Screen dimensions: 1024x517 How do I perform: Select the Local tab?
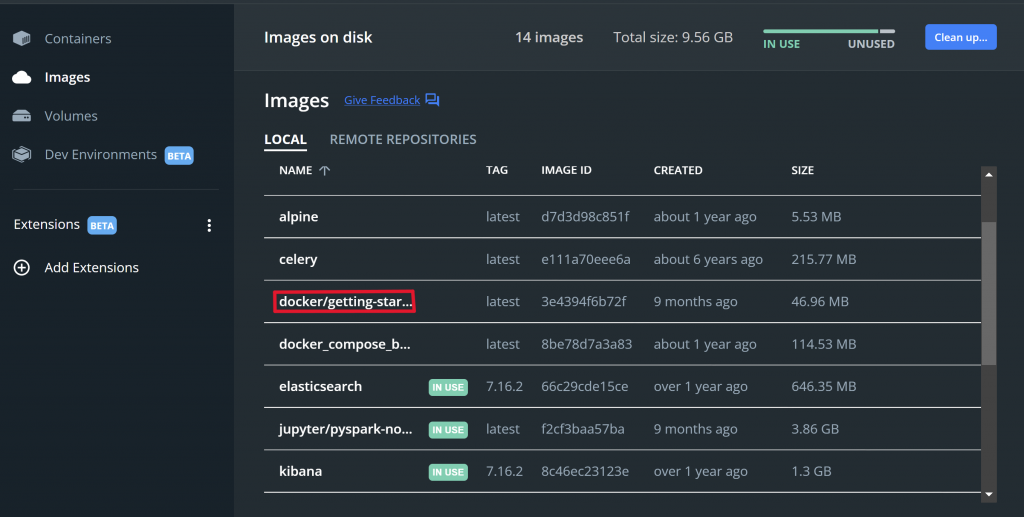tap(285, 140)
